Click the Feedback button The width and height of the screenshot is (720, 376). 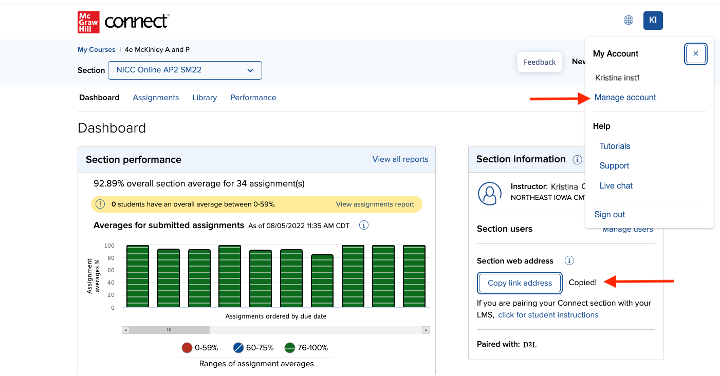[540, 62]
